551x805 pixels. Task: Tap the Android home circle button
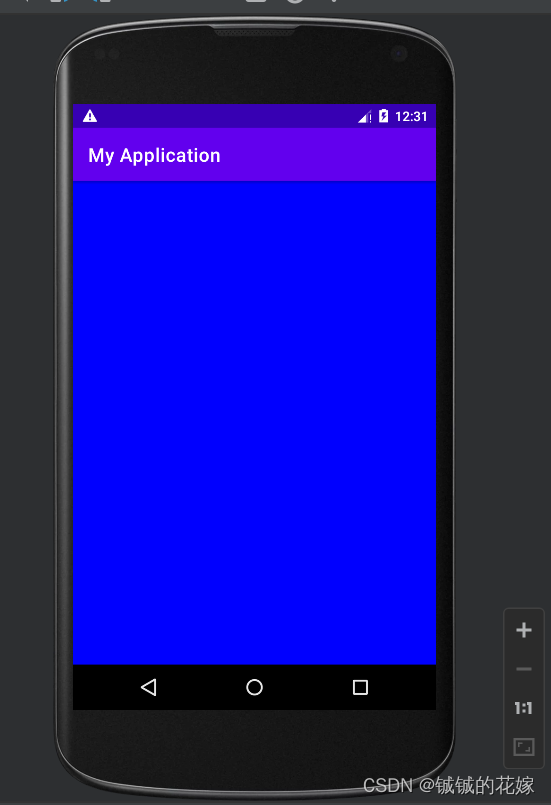(254, 687)
